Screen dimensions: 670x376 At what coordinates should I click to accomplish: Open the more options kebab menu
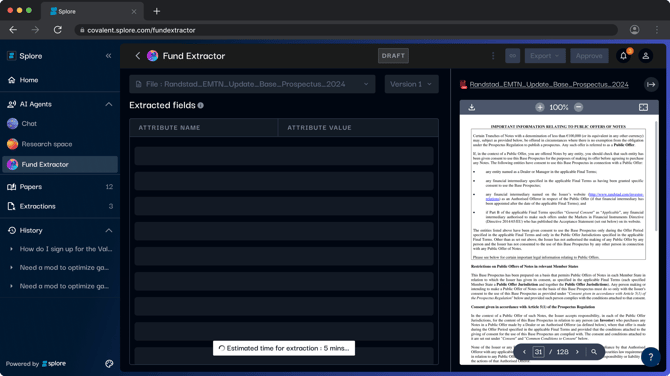coord(493,56)
